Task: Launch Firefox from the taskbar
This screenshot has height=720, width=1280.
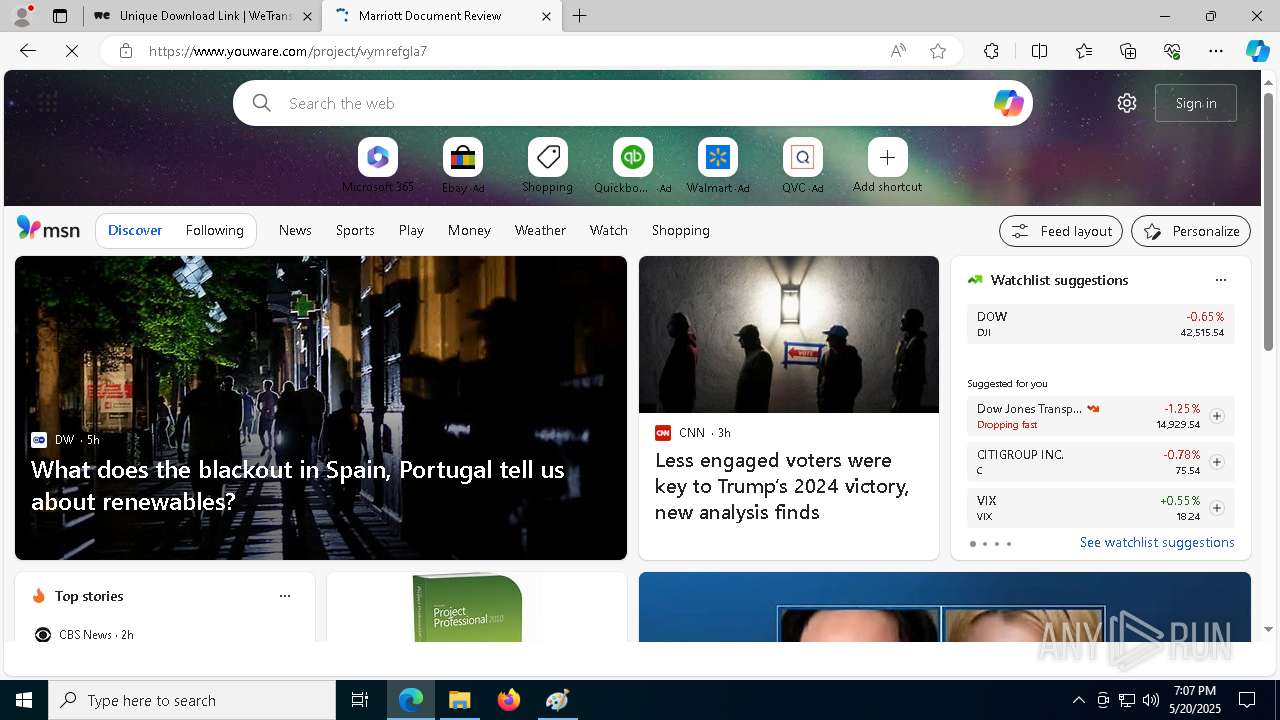Action: coord(509,700)
